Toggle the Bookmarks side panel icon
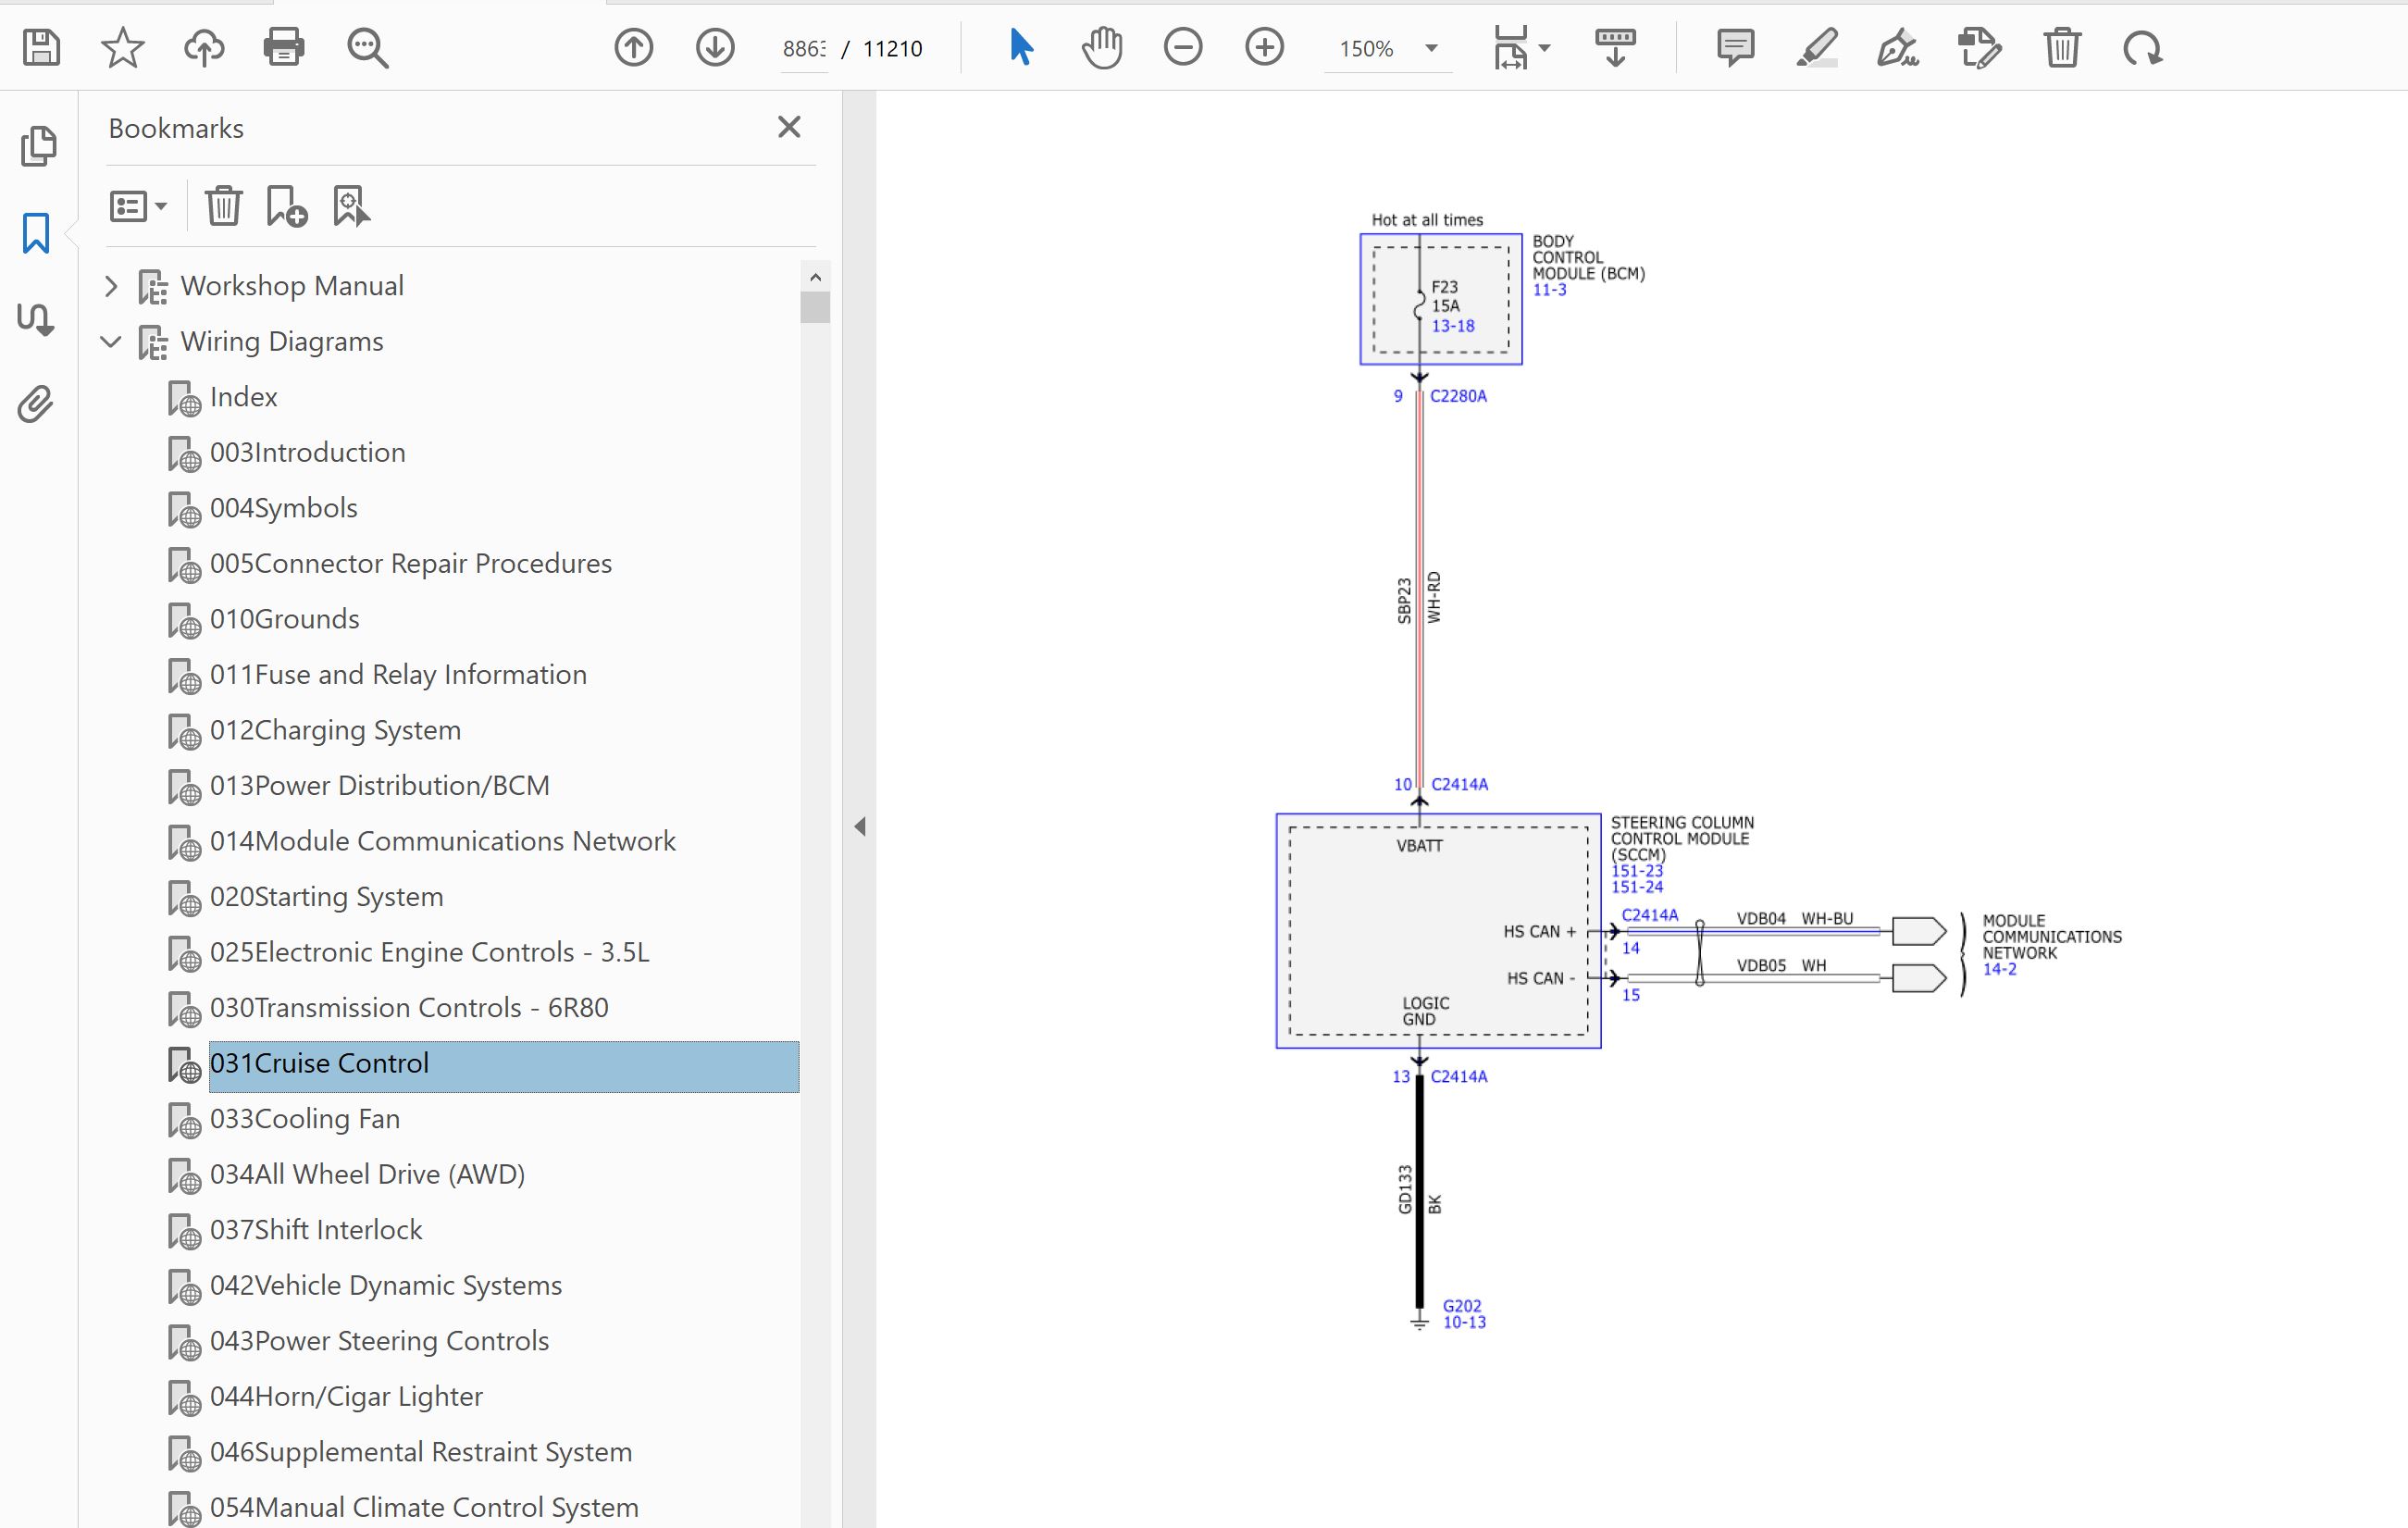Screen dimensions: 2408x1528 click(36, 233)
